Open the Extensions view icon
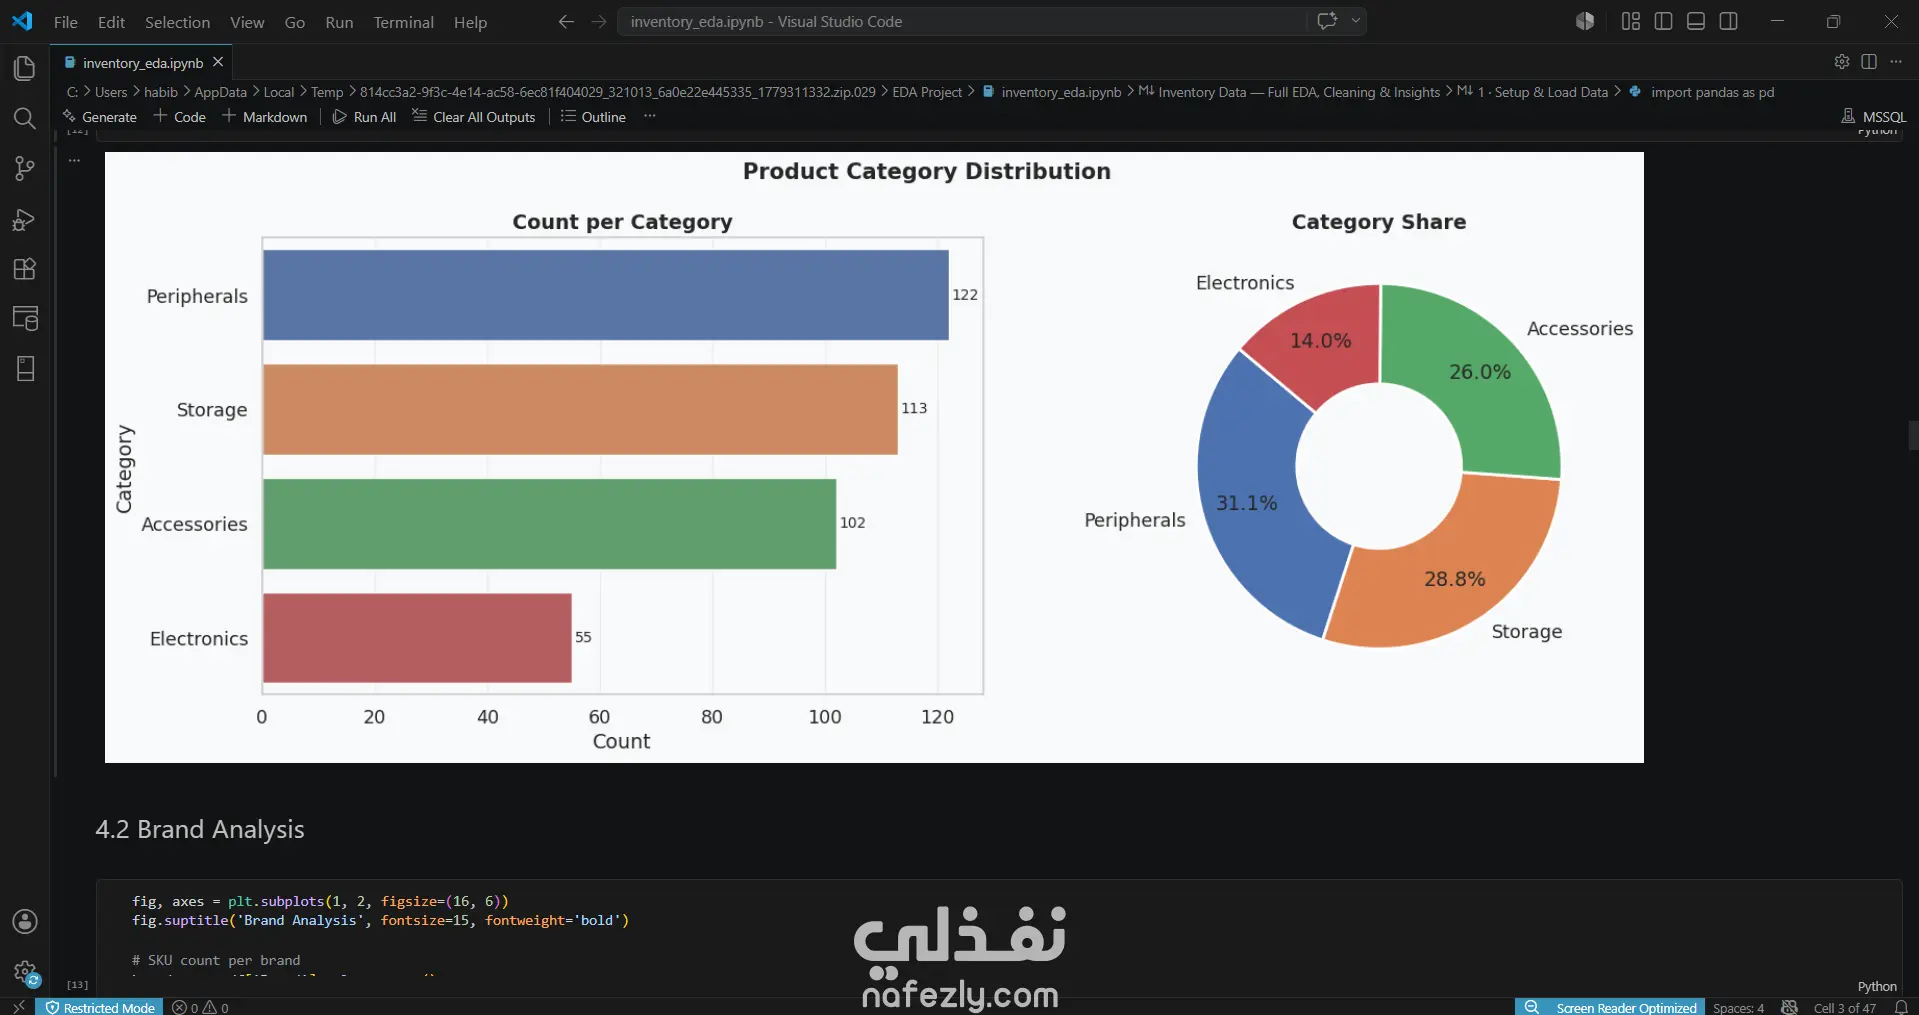This screenshot has width=1919, height=1015. tap(25, 269)
